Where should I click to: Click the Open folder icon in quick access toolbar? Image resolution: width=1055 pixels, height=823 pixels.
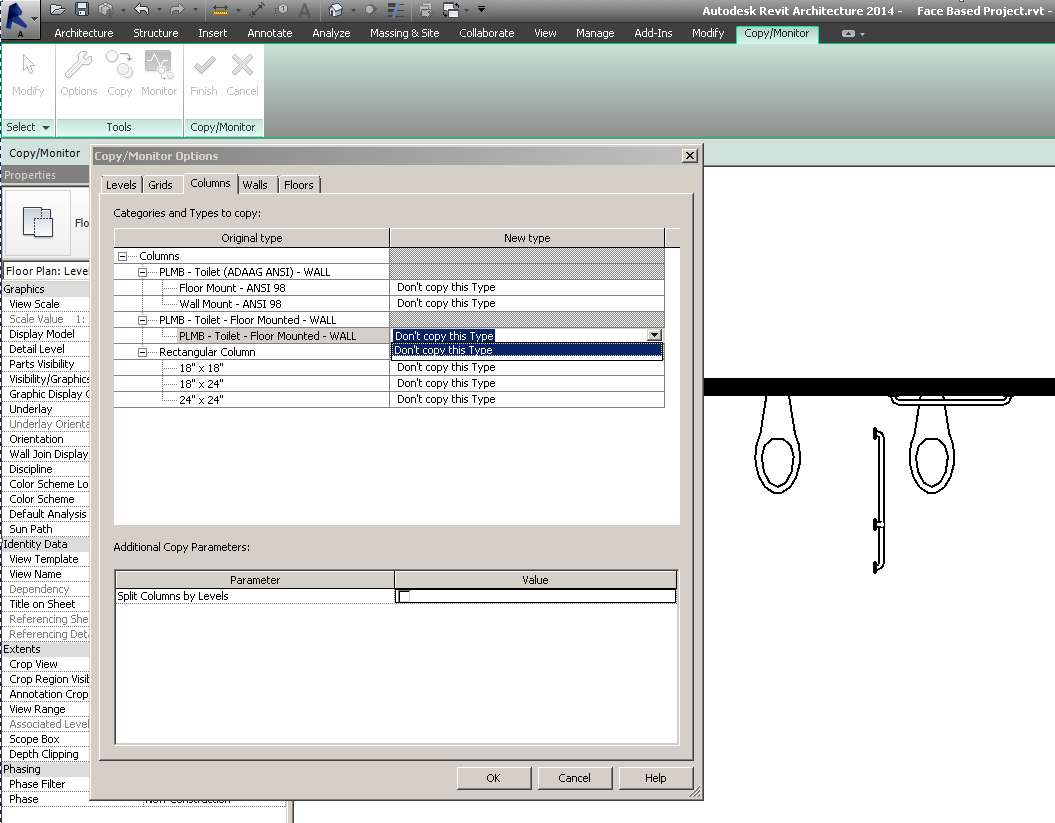pos(58,10)
